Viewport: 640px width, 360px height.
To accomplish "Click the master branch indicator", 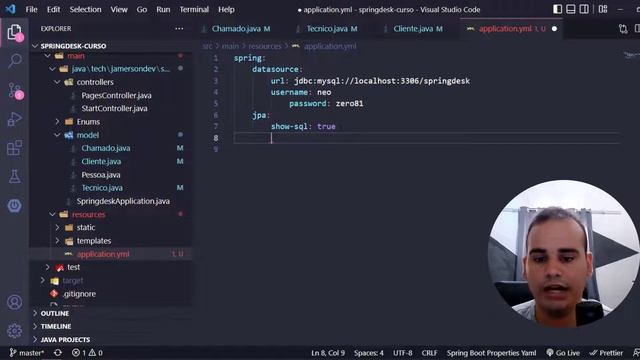I will [27, 353].
